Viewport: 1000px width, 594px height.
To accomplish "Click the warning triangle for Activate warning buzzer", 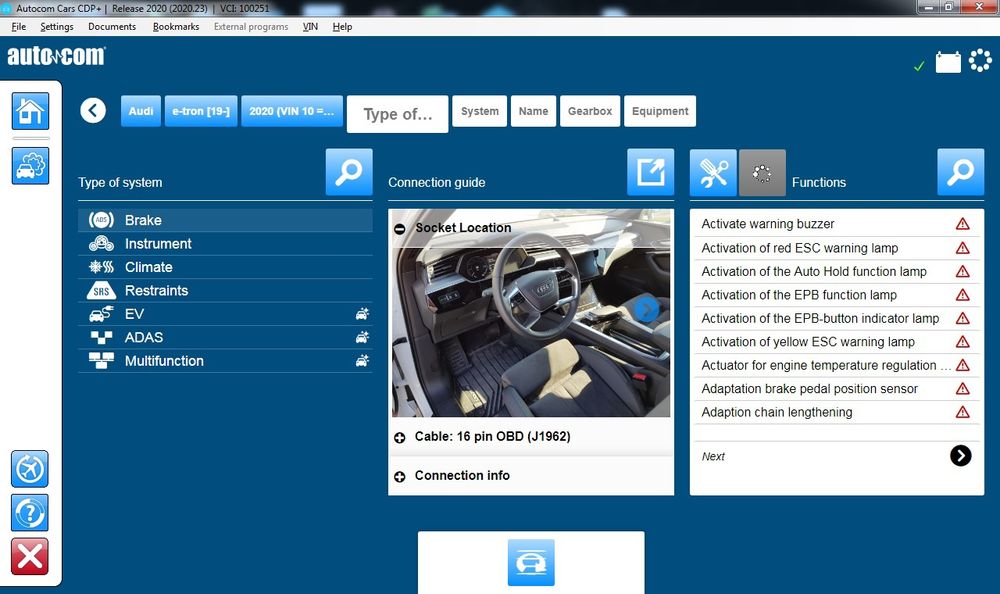I will click(963, 224).
